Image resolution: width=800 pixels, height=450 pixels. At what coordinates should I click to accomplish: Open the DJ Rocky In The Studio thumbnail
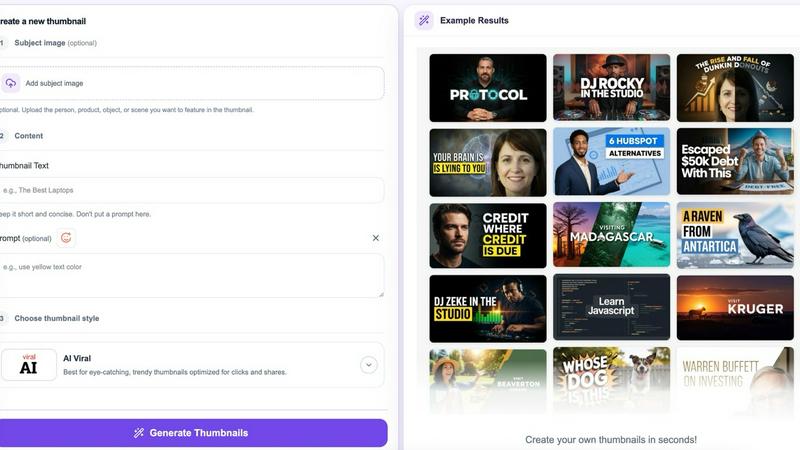click(611, 88)
